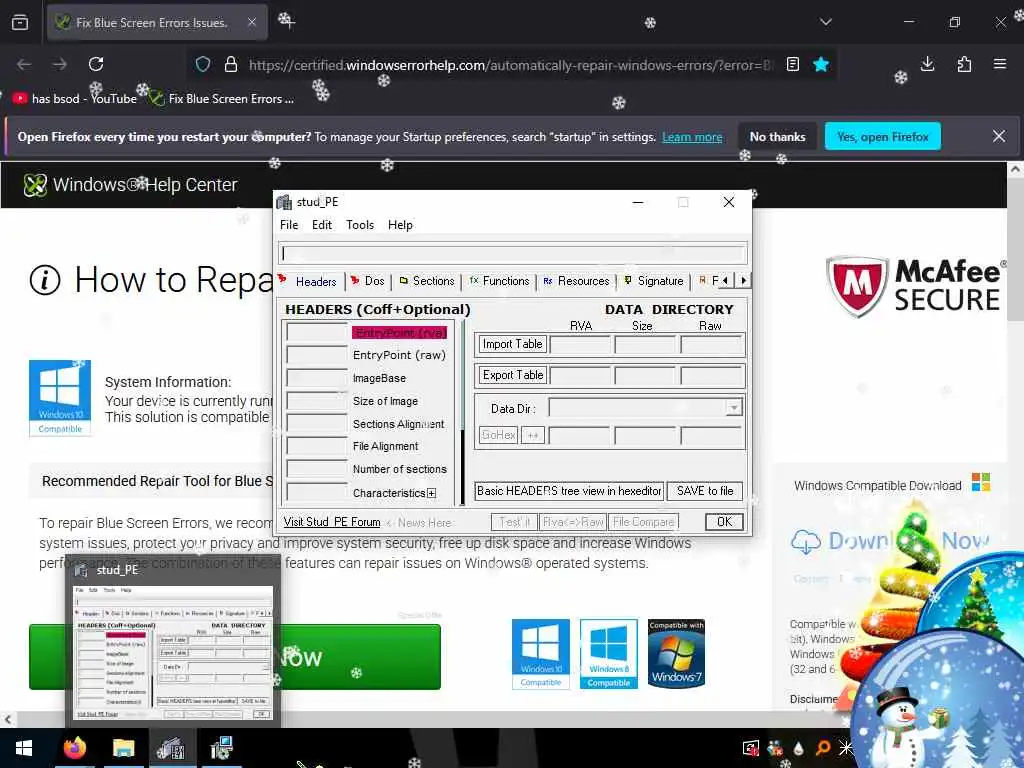Screen dimensions: 1024x768
Task: Toggle reader view icon in address bar
Action: tap(793, 64)
